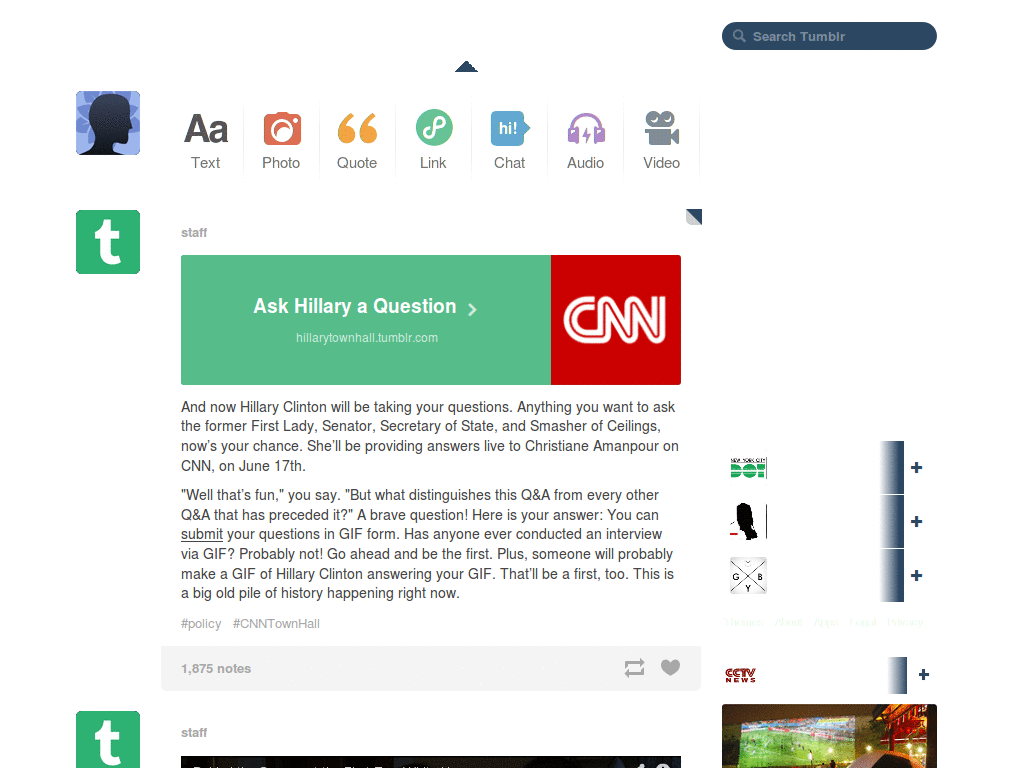This screenshot has width=1024, height=768.
Task: Open the black silhouette blog avatar
Action: click(748, 521)
